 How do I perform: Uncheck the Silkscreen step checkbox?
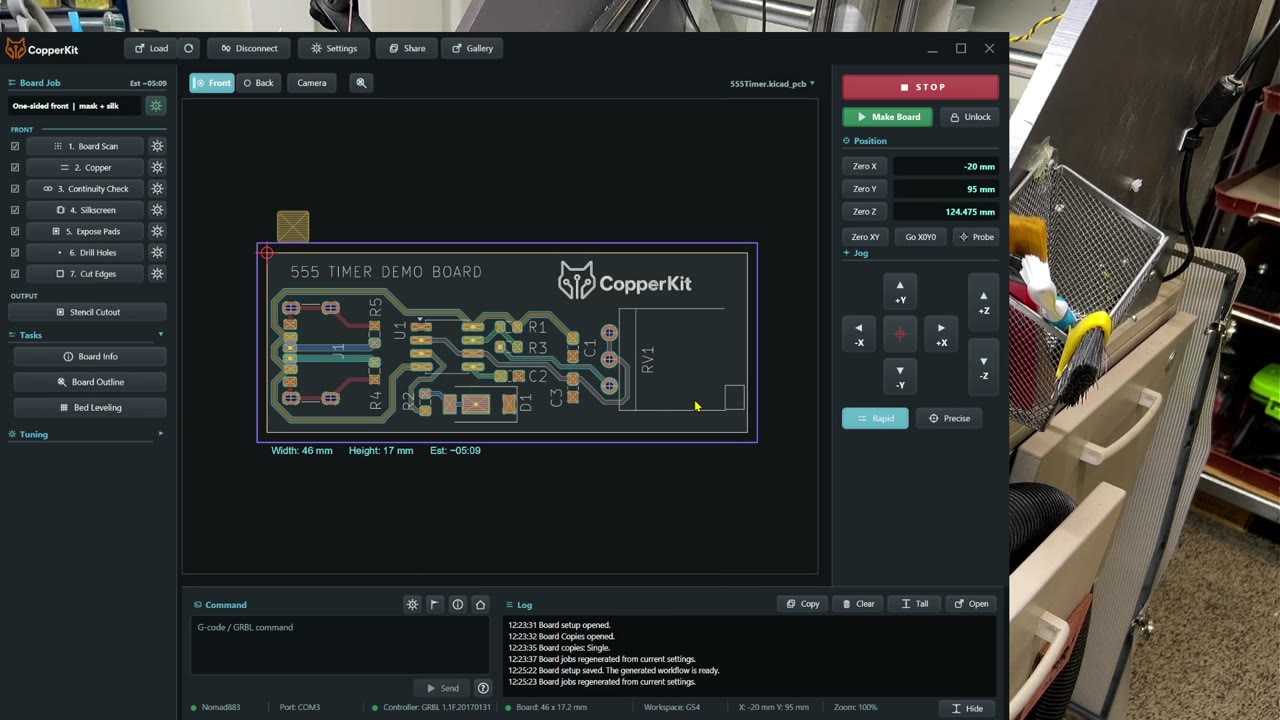[x=15, y=210]
